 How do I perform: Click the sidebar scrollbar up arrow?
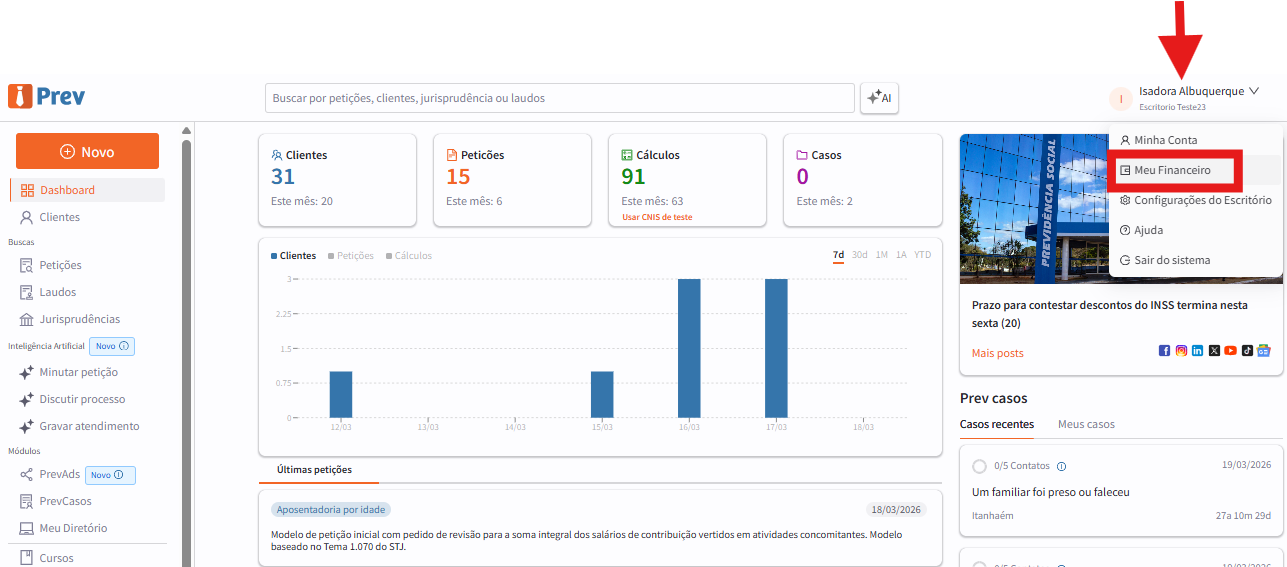tap(186, 130)
